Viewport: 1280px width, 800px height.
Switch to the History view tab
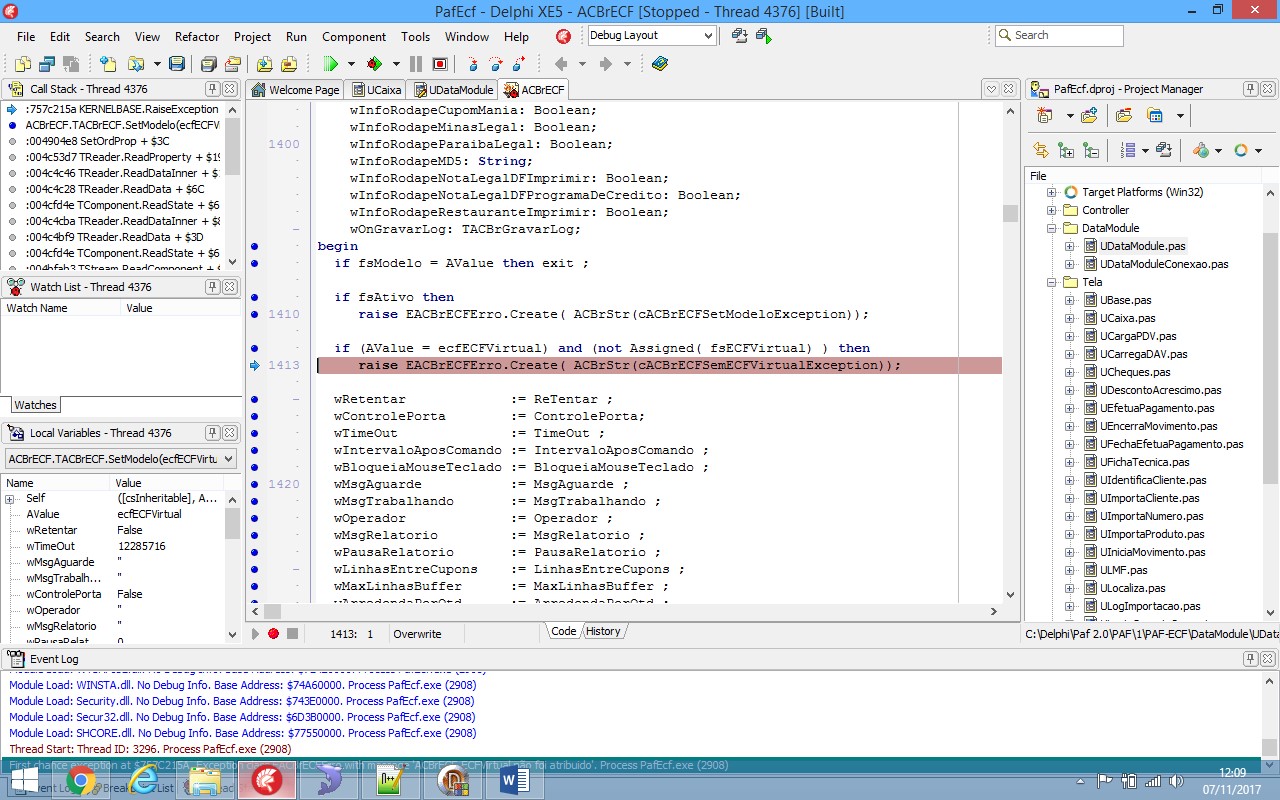pos(603,631)
